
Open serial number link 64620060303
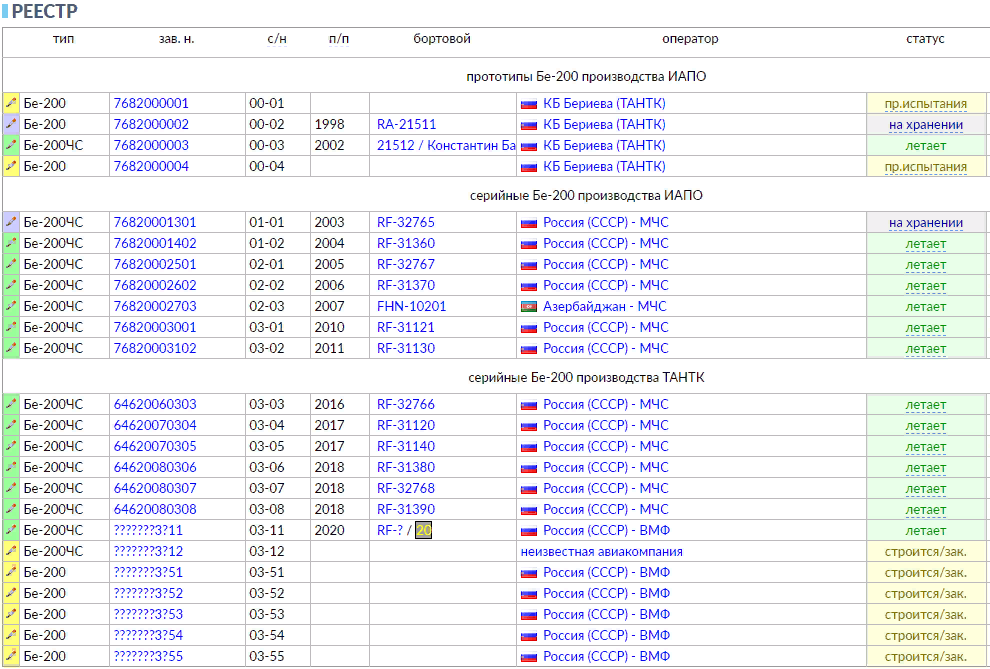tap(155, 404)
